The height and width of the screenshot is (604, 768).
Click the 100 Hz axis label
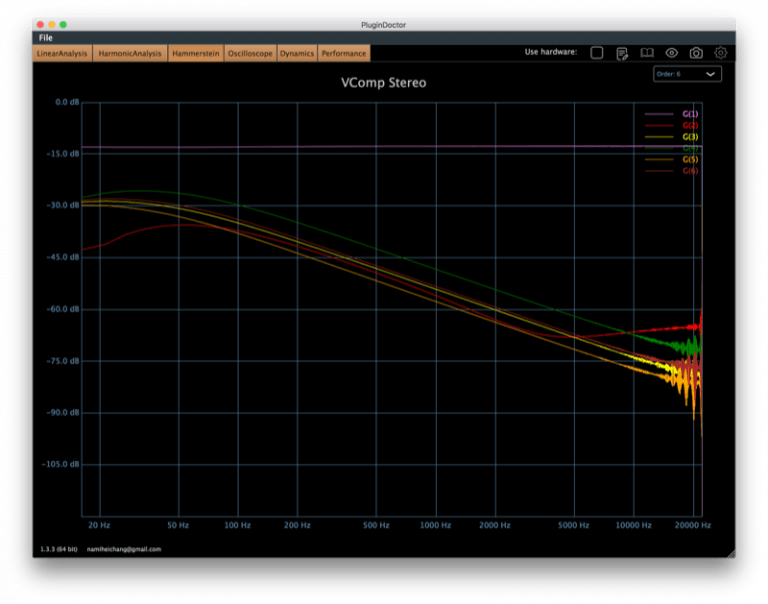[x=238, y=525]
